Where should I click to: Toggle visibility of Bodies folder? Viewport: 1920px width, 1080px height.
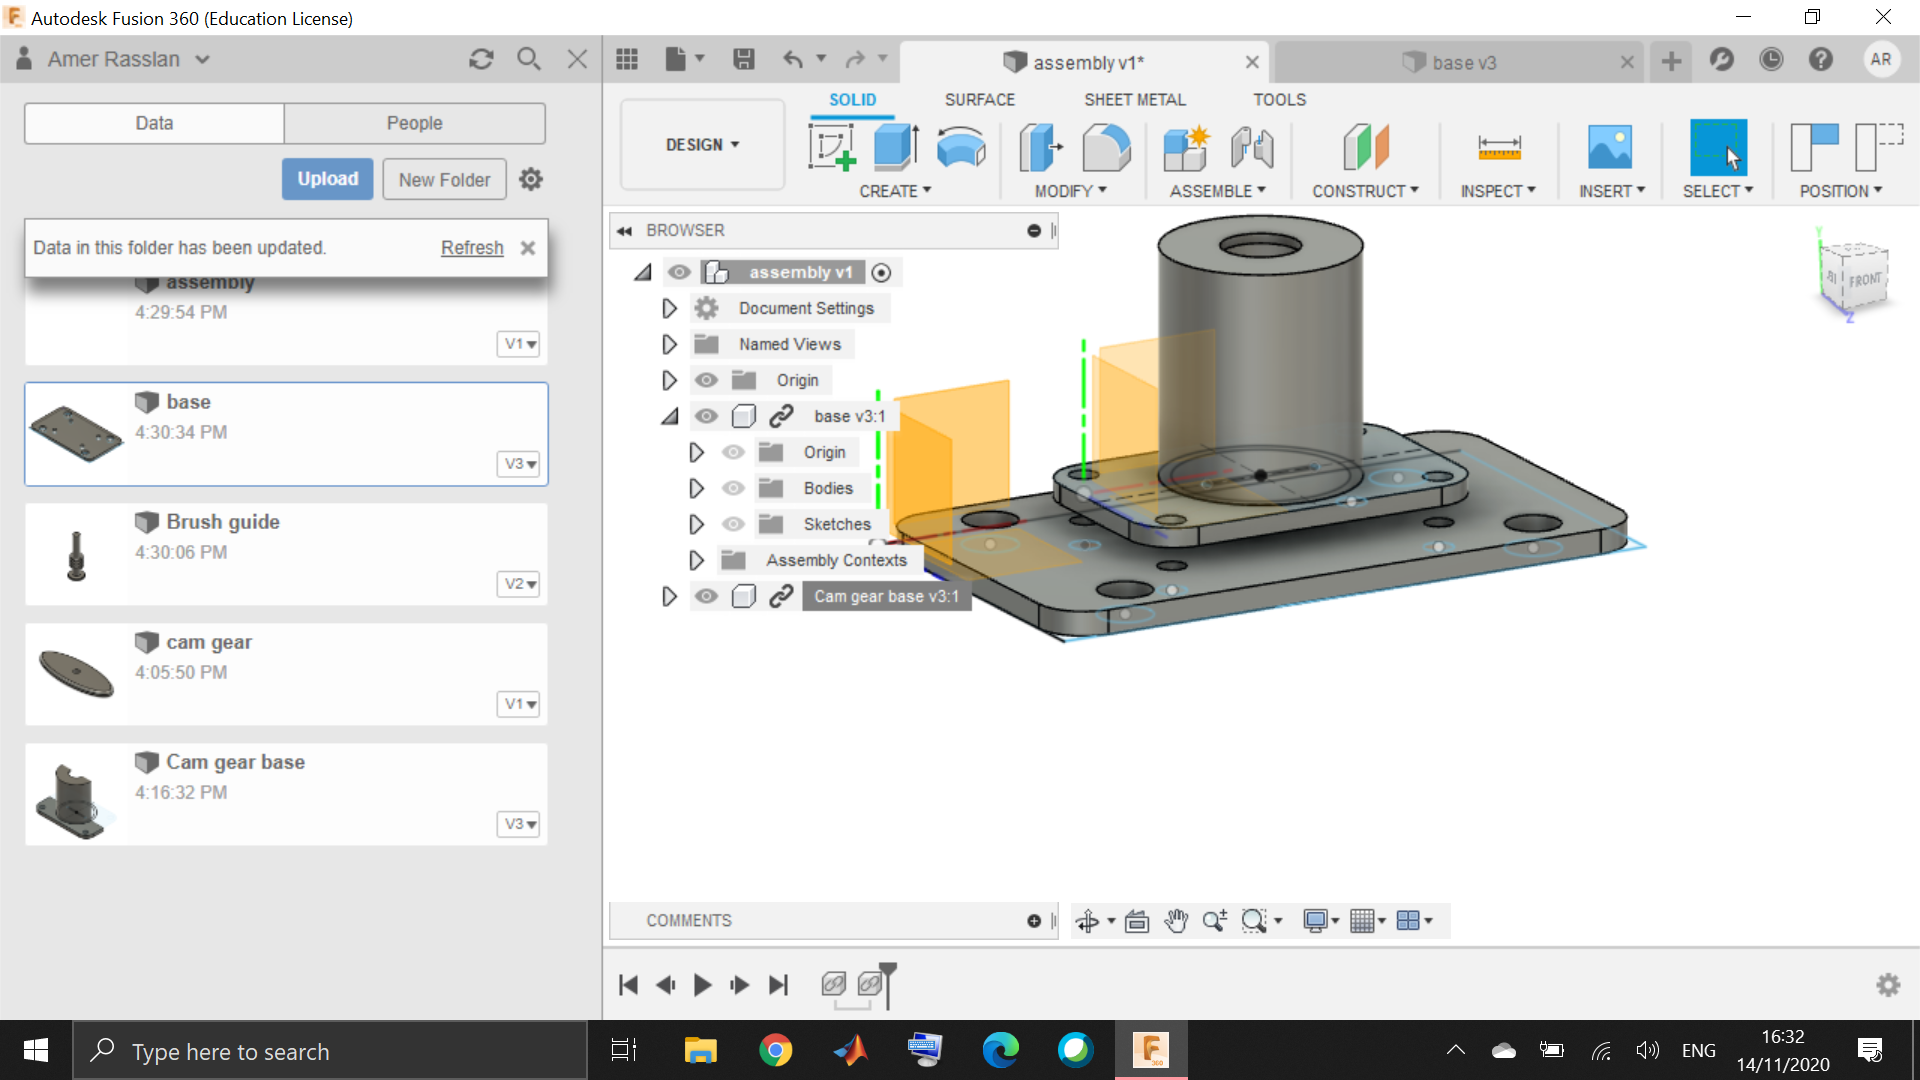[x=733, y=488]
